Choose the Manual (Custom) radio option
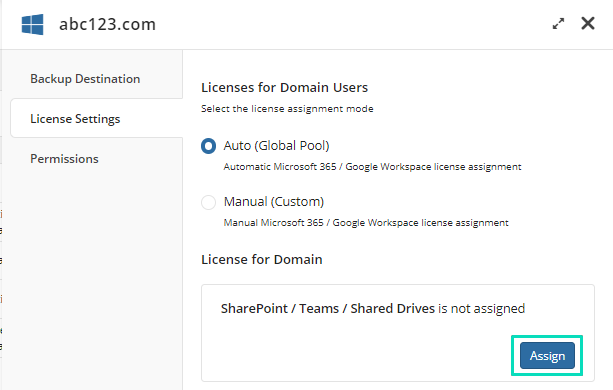The width and height of the screenshot is (613, 390). [x=208, y=202]
